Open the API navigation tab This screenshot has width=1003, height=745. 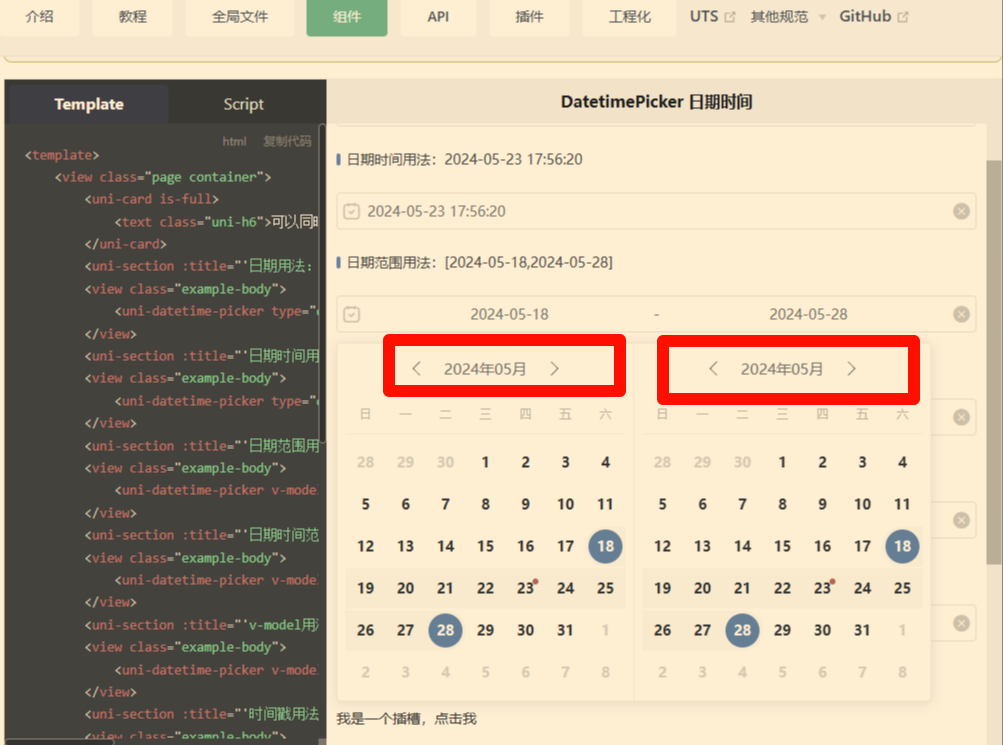pos(438,17)
